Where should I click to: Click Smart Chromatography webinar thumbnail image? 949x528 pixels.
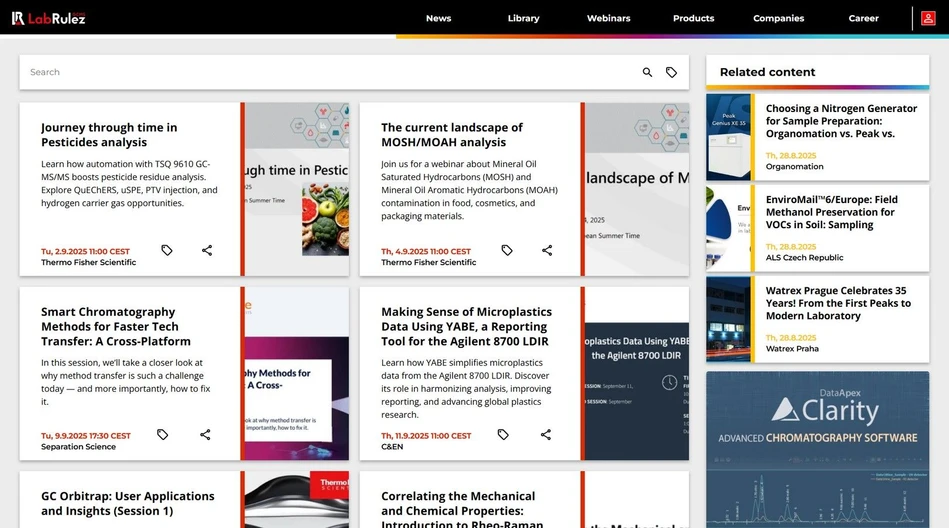pos(297,374)
